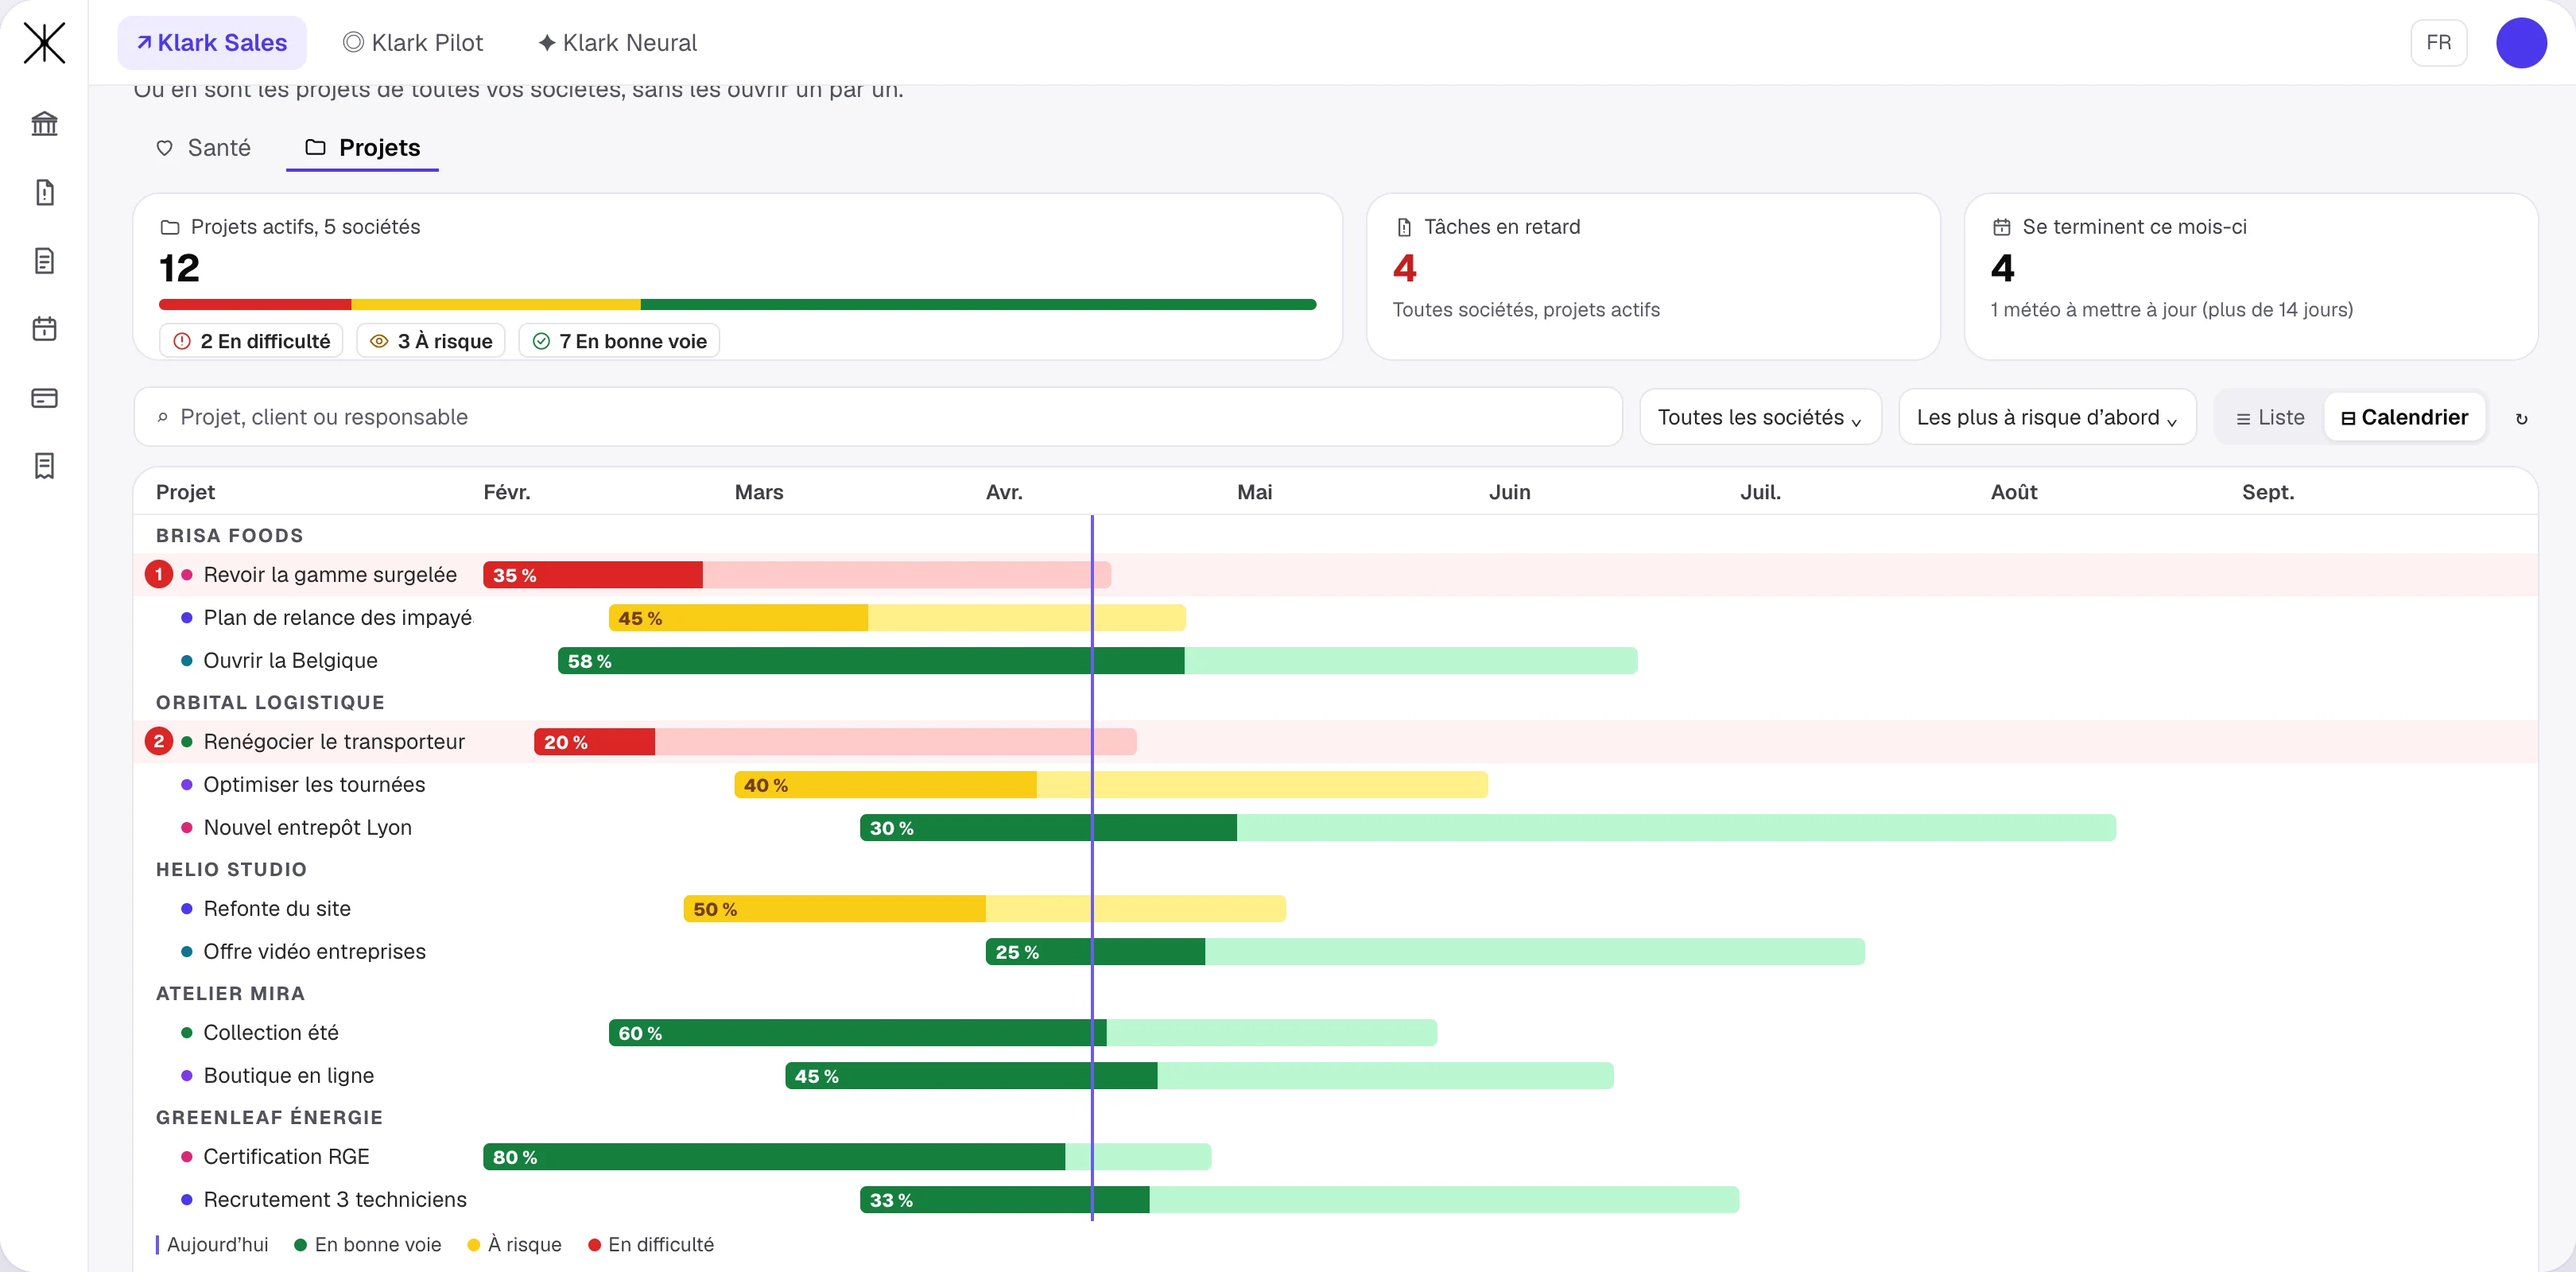This screenshot has width=2576, height=1272.
Task: Switch to Calendrier view
Action: click(2404, 417)
